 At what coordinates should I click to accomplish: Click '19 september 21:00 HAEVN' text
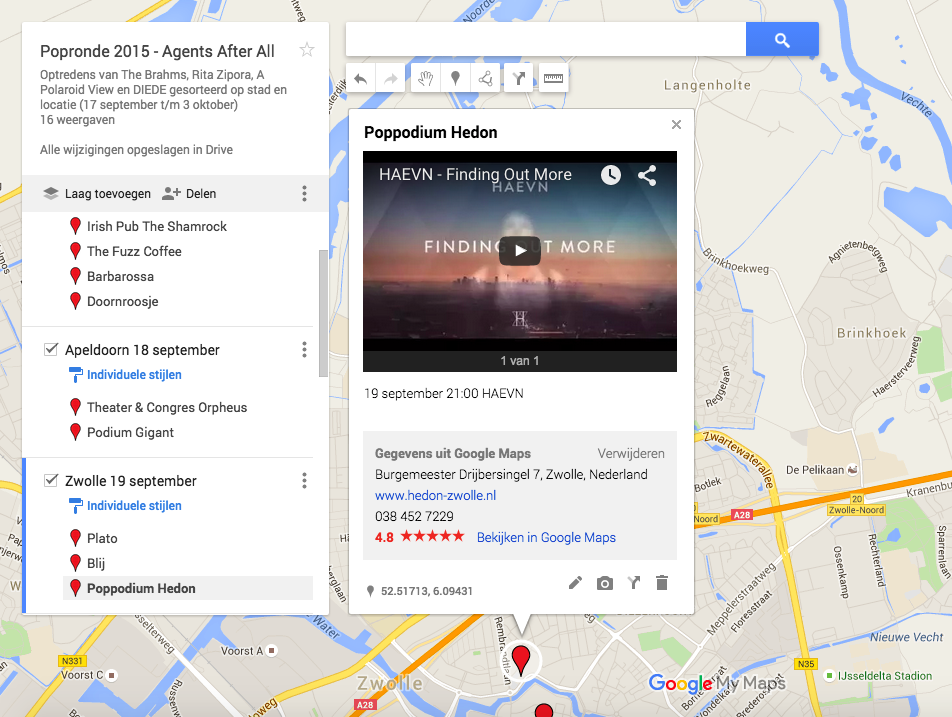pyautogui.click(x=444, y=393)
